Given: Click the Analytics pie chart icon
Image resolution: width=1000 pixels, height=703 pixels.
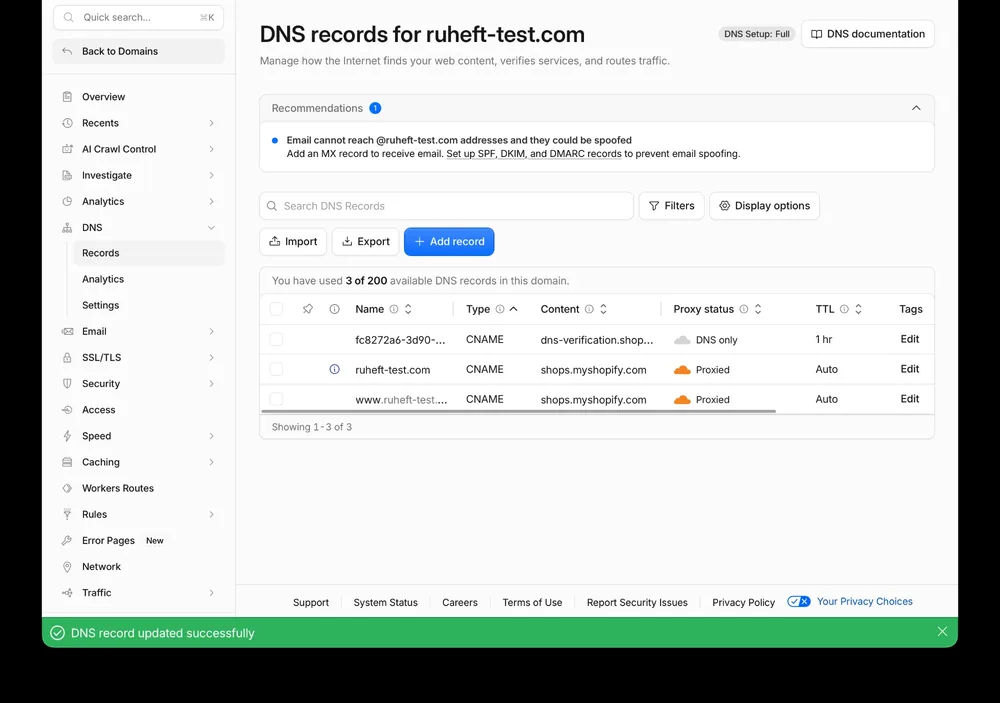Looking at the screenshot, I should click(67, 202).
